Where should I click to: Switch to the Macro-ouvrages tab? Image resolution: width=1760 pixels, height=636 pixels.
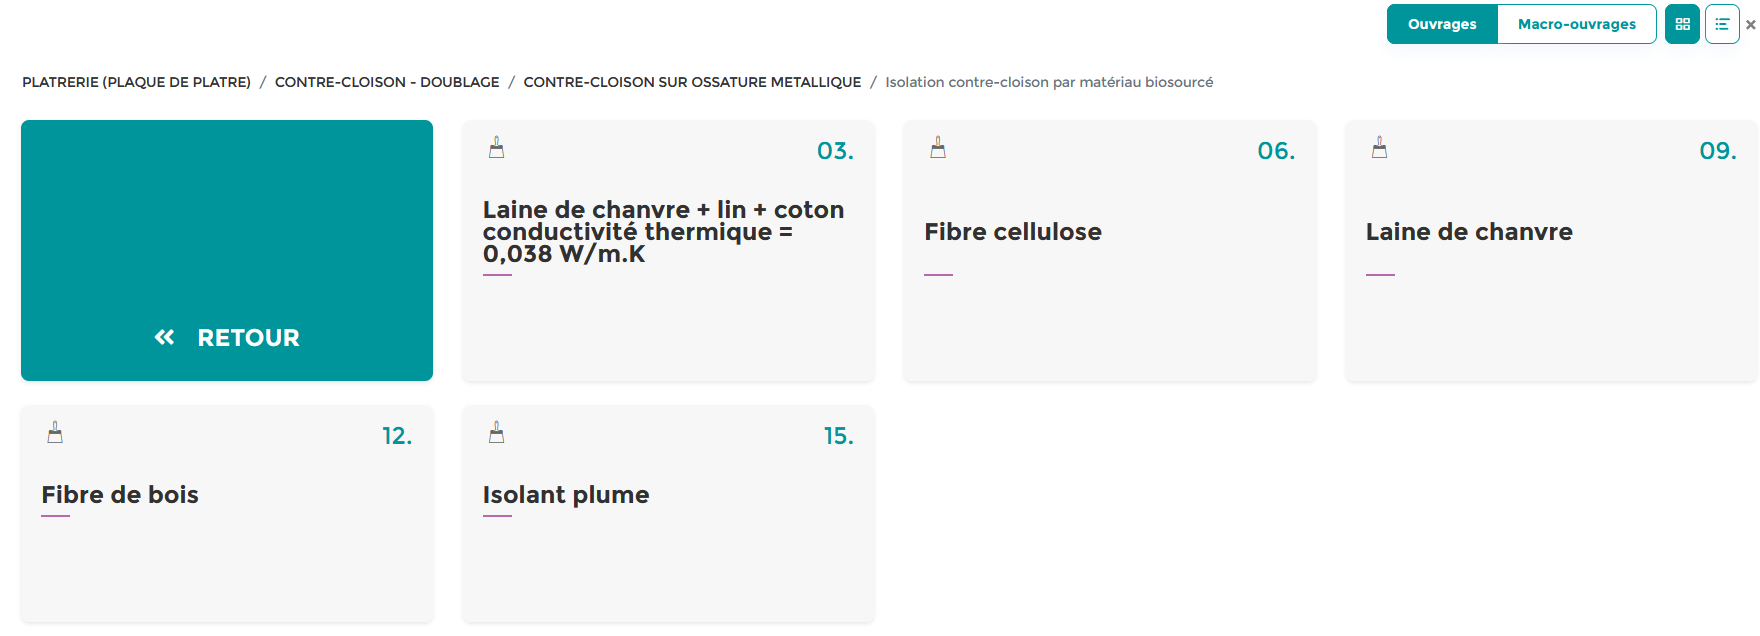point(1576,23)
